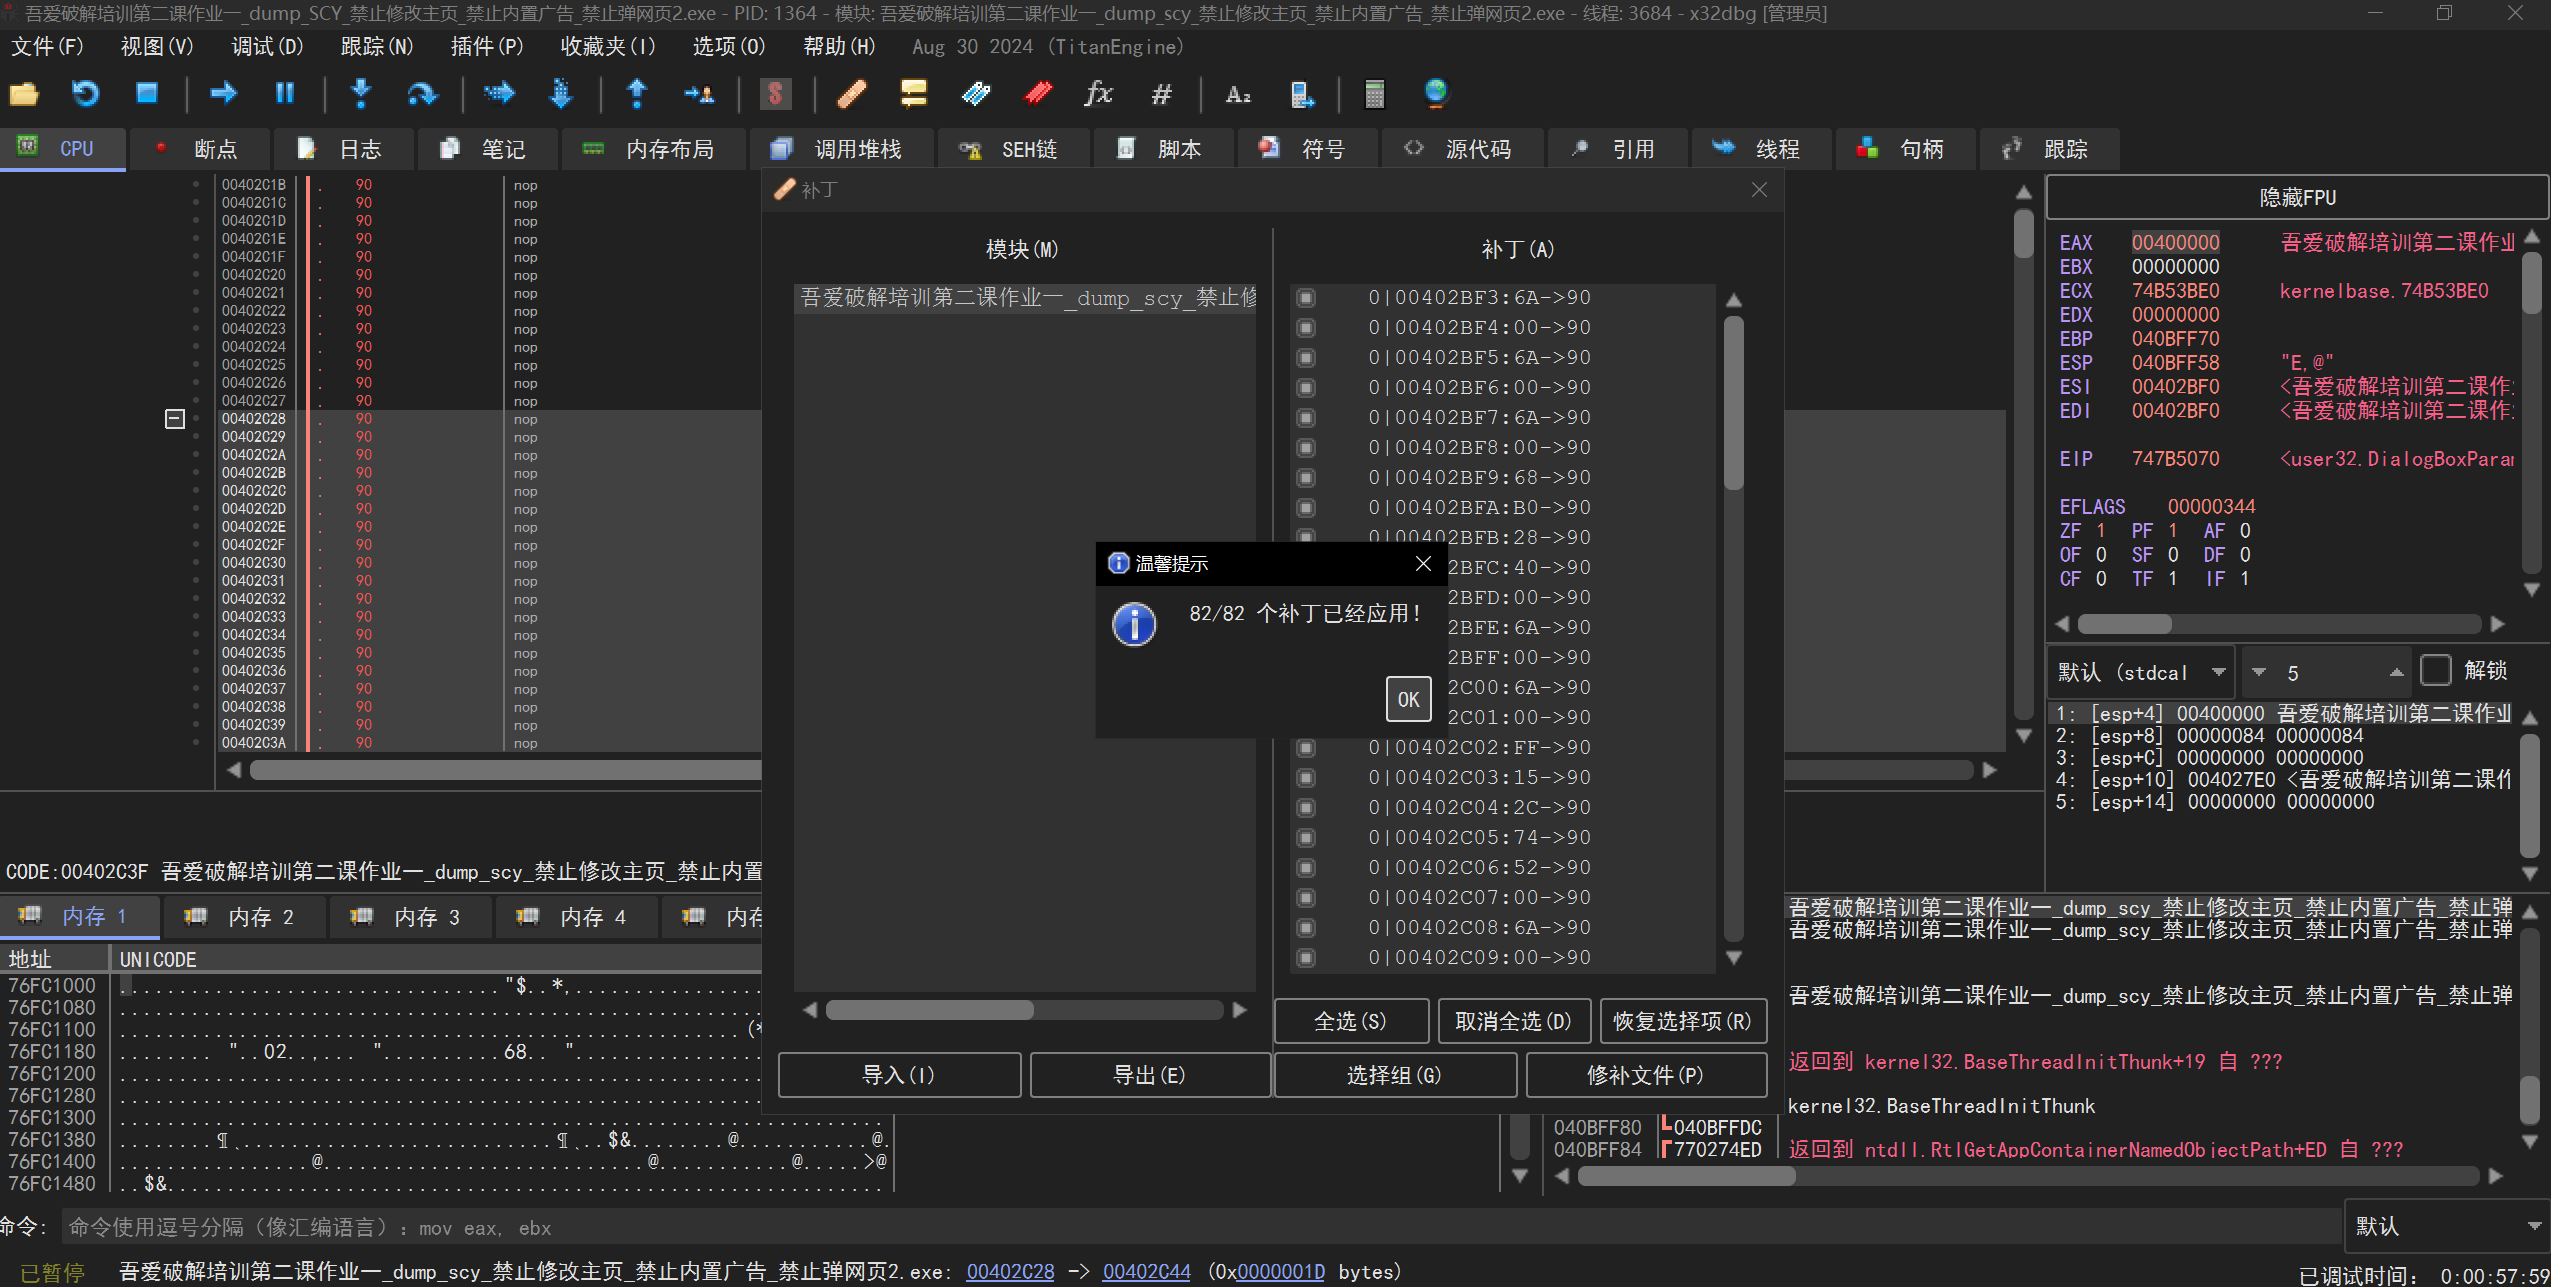Switch to the 断点 tab

[x=199, y=149]
